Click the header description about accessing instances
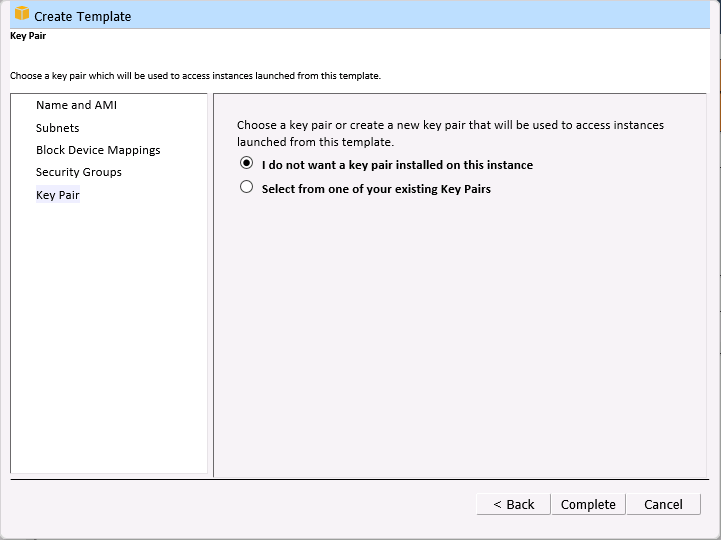 [195, 75]
